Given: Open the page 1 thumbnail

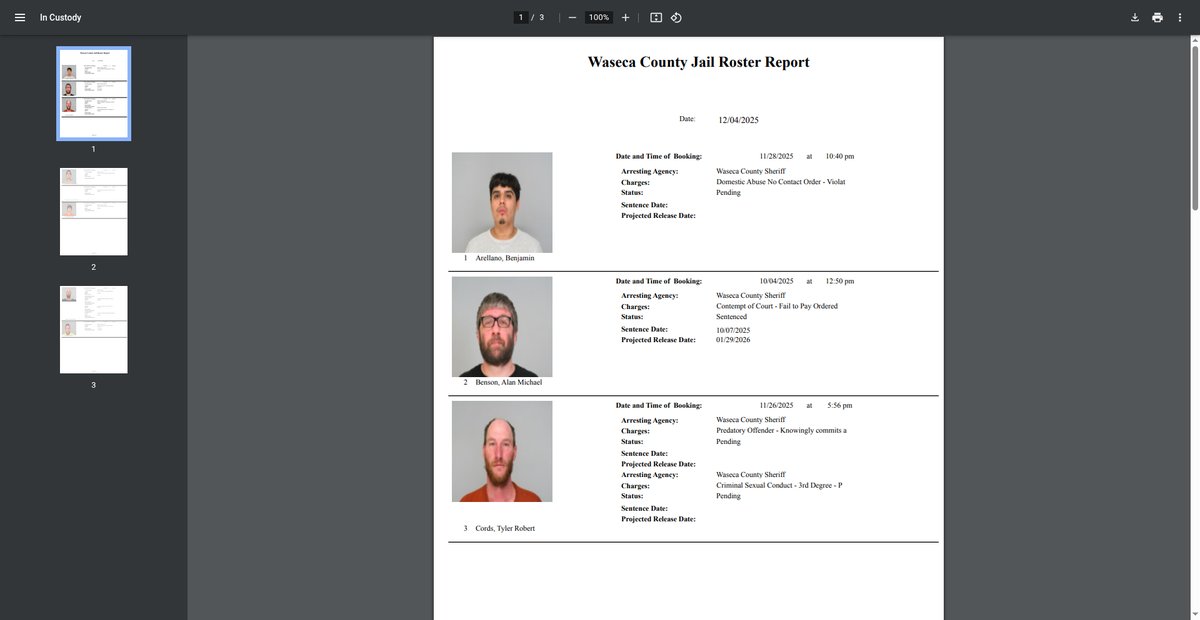Looking at the screenshot, I should click(94, 93).
